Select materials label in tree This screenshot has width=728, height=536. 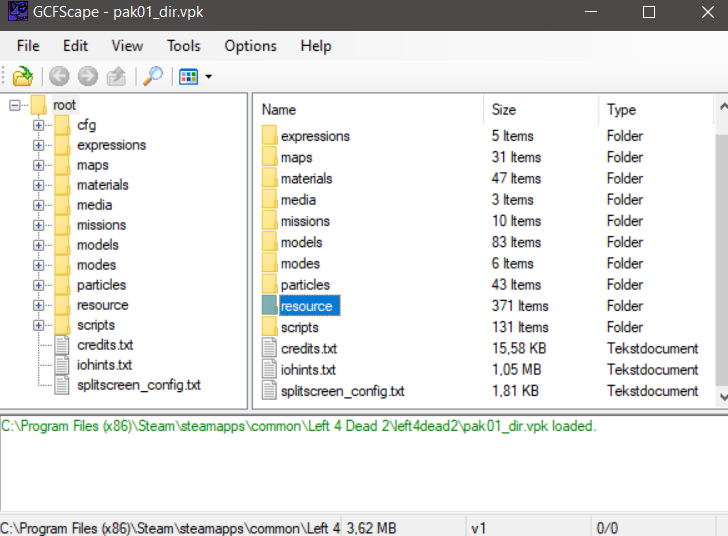coord(103,185)
